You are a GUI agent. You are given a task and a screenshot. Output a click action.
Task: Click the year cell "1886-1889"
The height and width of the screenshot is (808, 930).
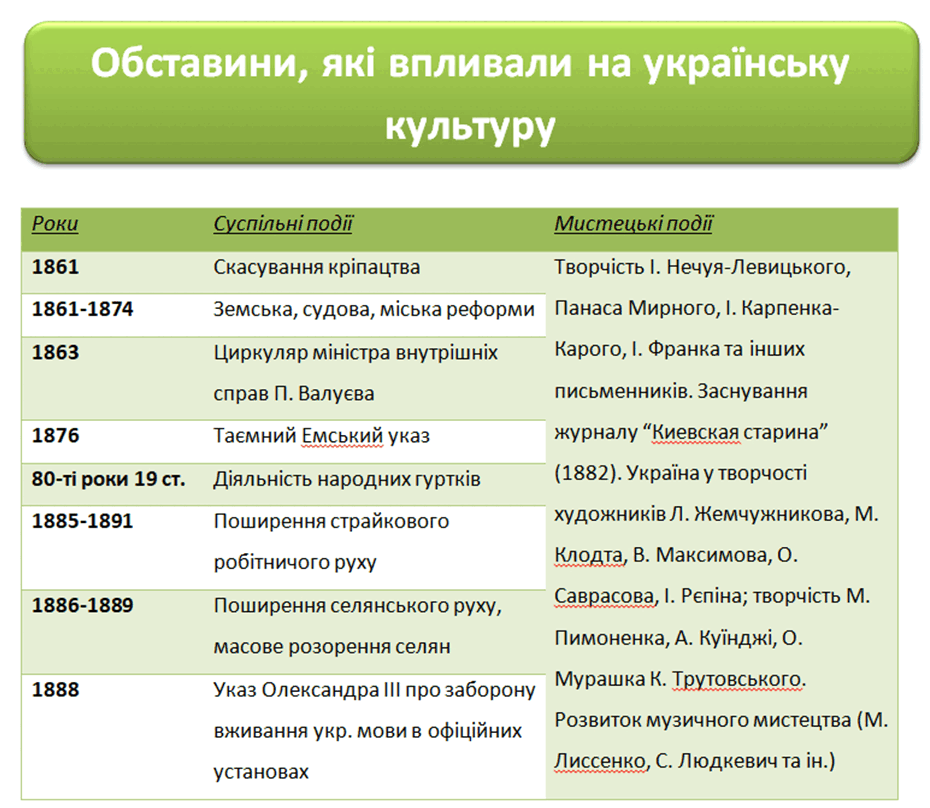[82, 605]
